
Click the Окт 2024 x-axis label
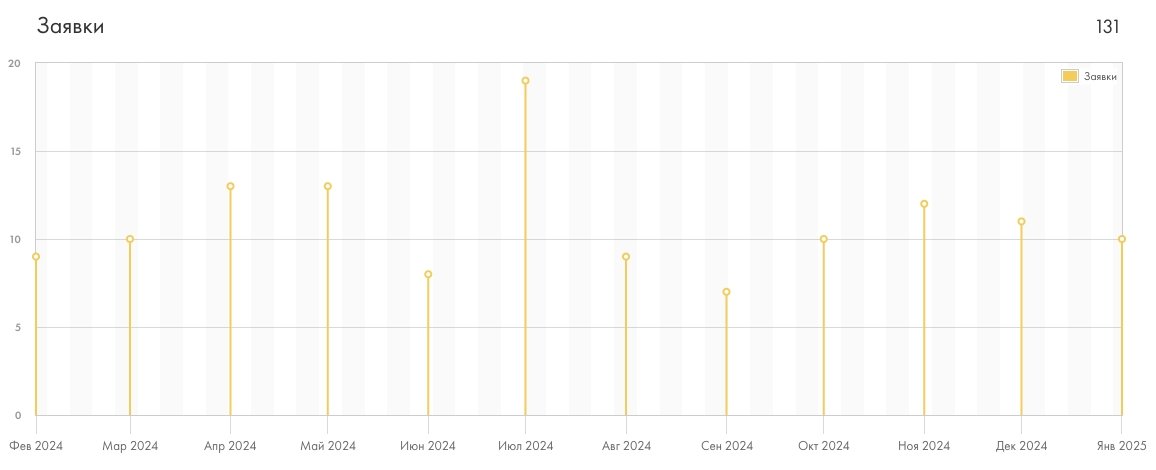(824, 446)
